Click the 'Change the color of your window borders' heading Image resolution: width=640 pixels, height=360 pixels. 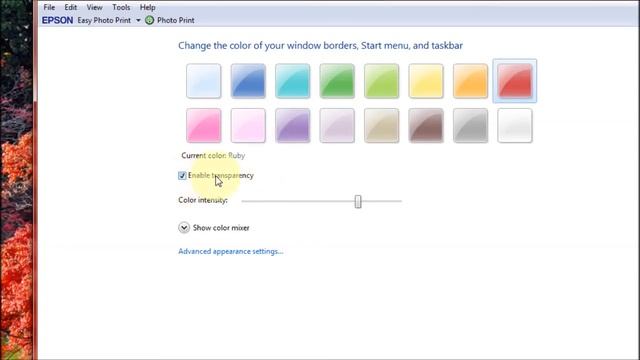[x=320, y=46]
